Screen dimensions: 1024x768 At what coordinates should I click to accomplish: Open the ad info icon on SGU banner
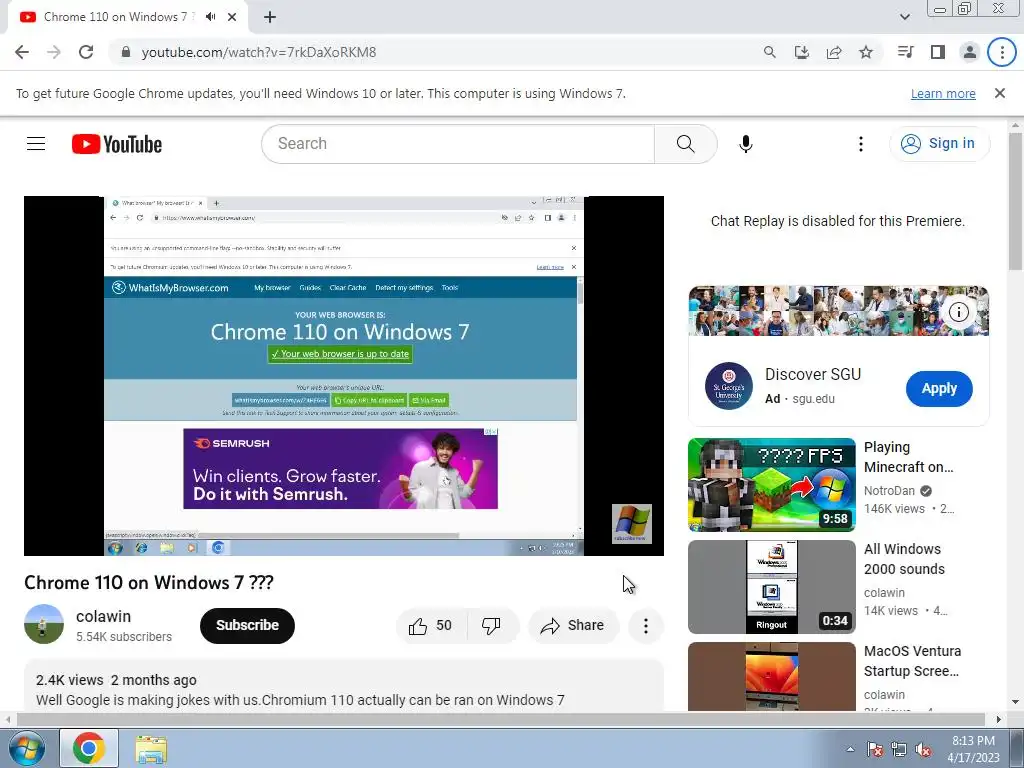(959, 312)
